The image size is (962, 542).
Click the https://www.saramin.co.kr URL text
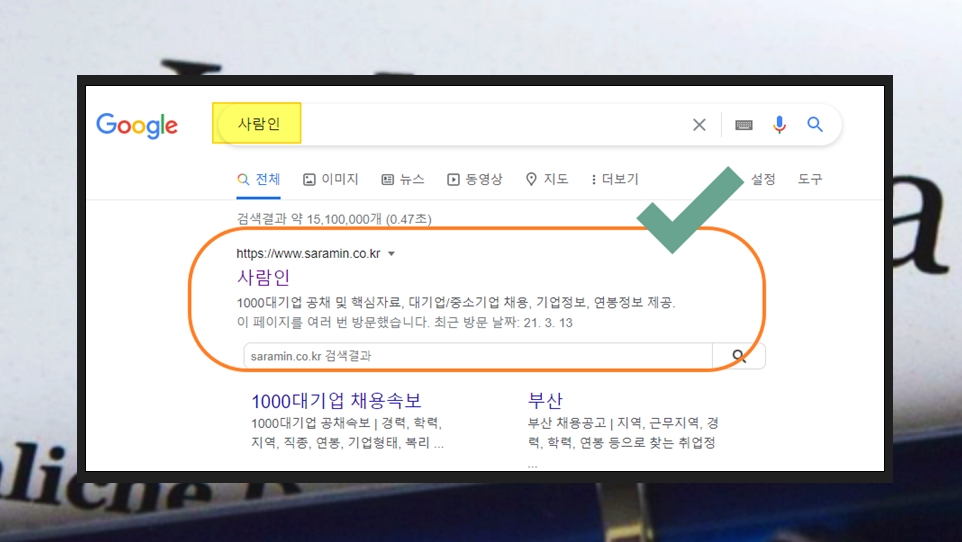[x=308, y=254]
